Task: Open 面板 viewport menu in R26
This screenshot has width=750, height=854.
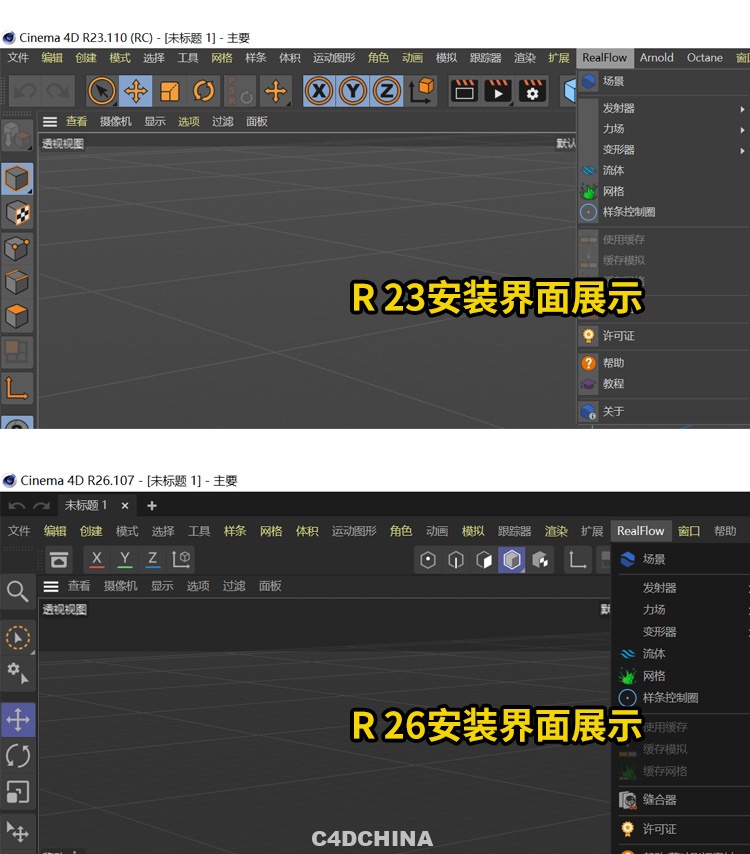Action: (270, 586)
